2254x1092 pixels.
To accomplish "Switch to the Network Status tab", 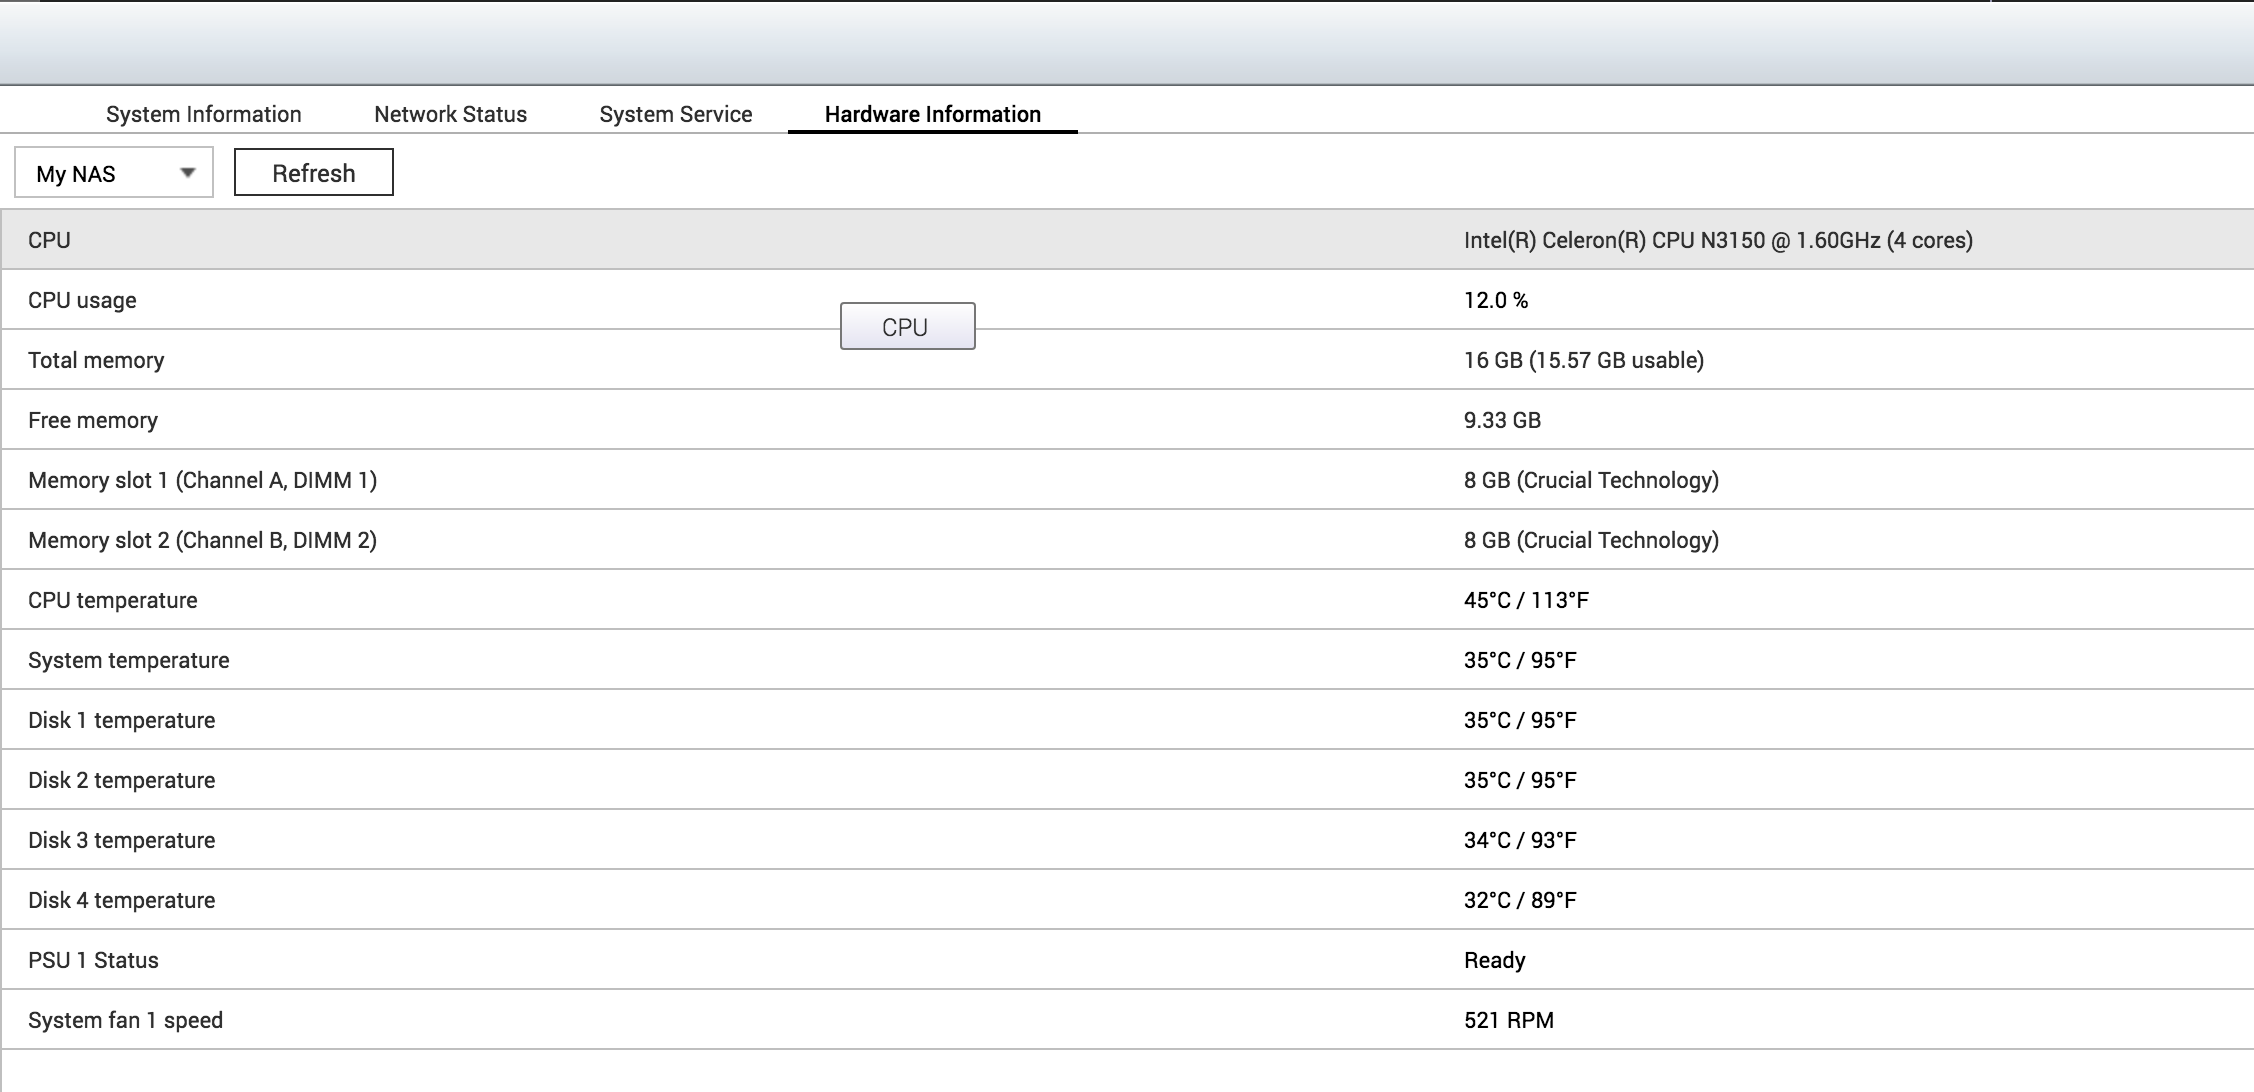I will [x=450, y=114].
